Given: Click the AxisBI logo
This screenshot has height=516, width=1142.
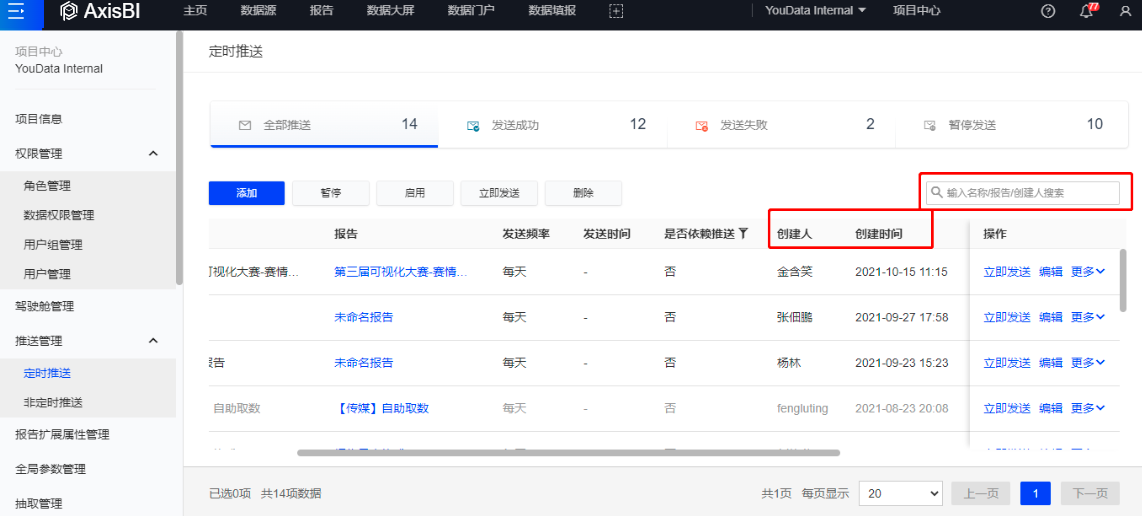Looking at the screenshot, I should [x=107, y=12].
